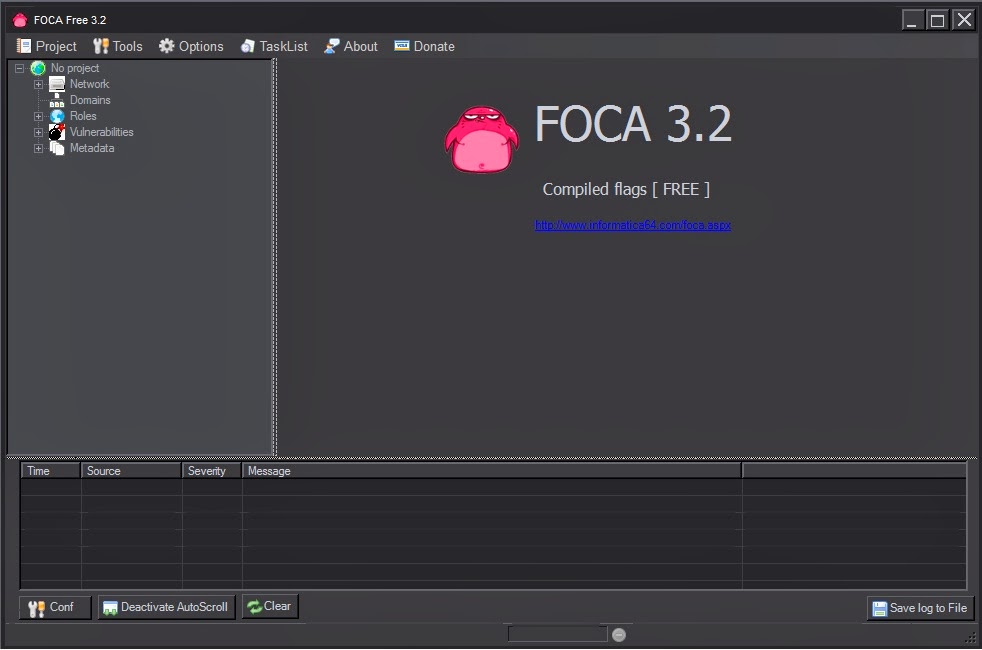Select the Metadata tree item
982x650 pixels.
(x=92, y=148)
